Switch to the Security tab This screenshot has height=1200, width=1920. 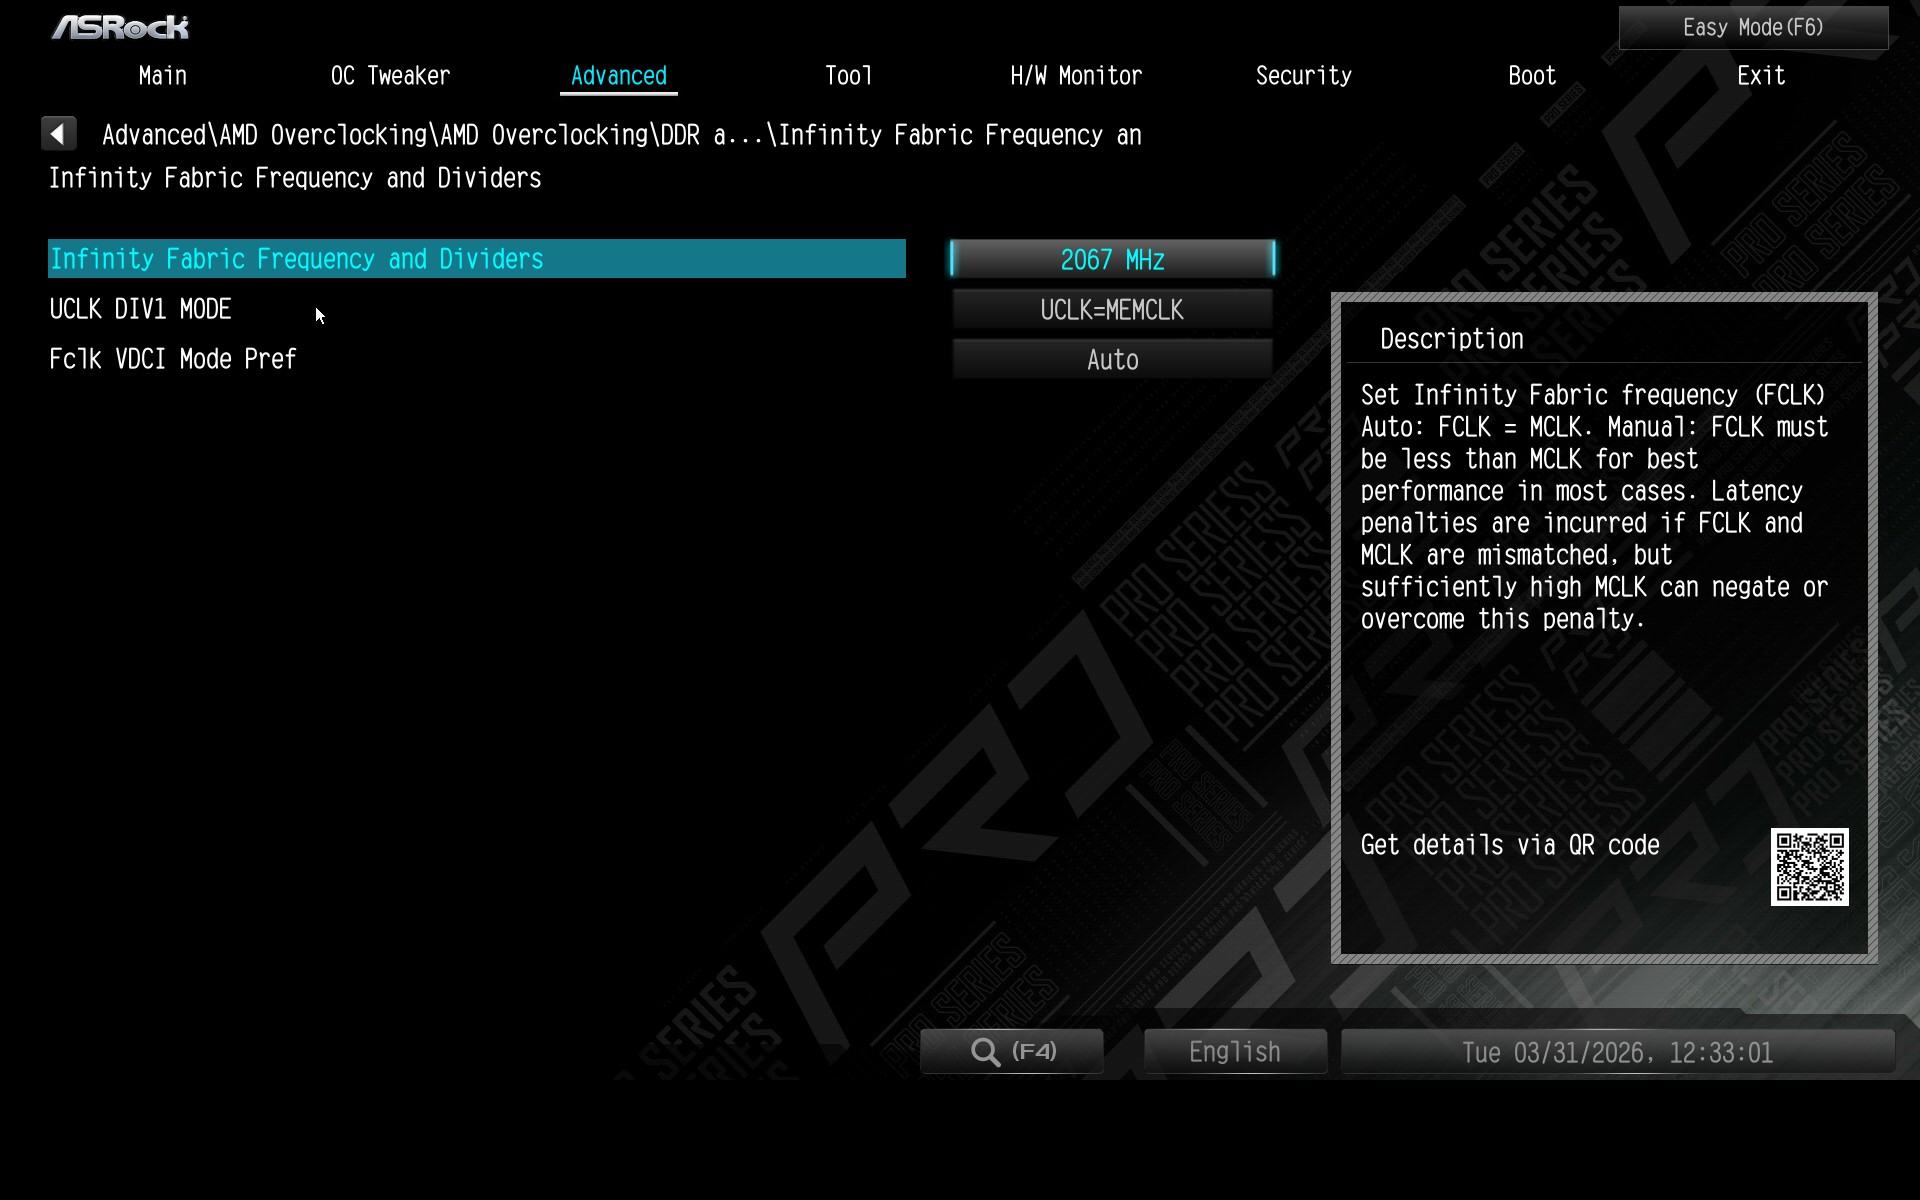tap(1303, 76)
